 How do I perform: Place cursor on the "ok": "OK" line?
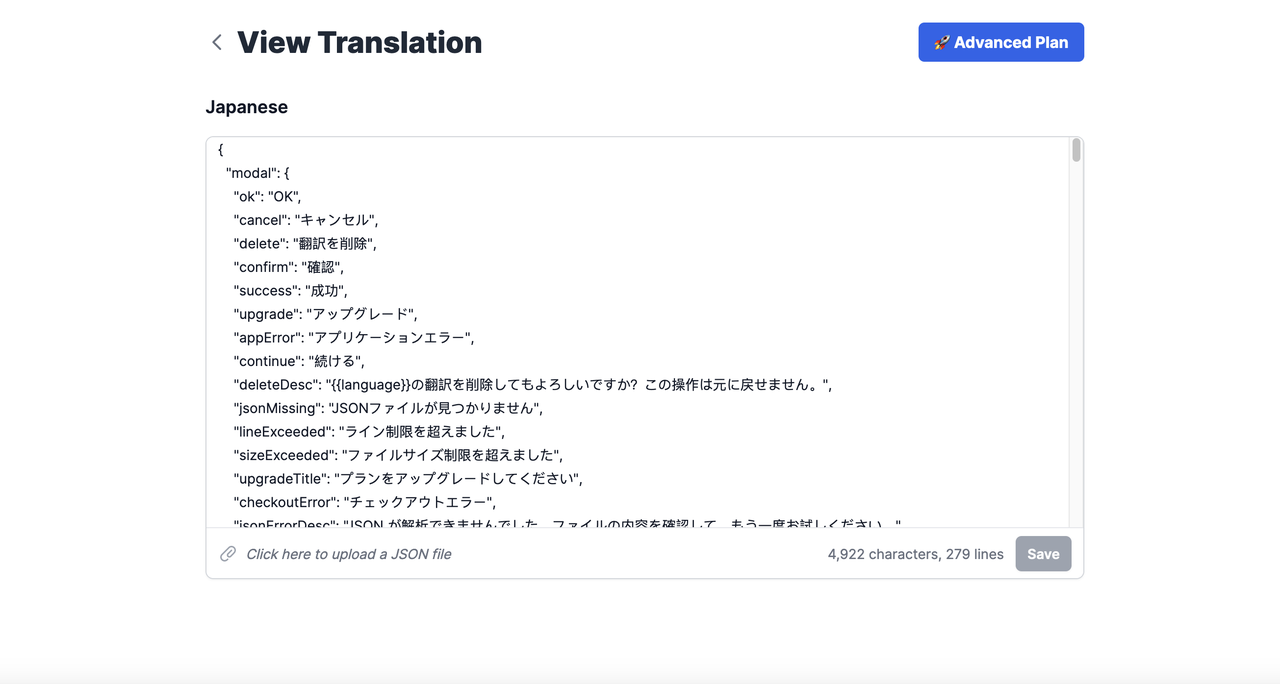[267, 196]
